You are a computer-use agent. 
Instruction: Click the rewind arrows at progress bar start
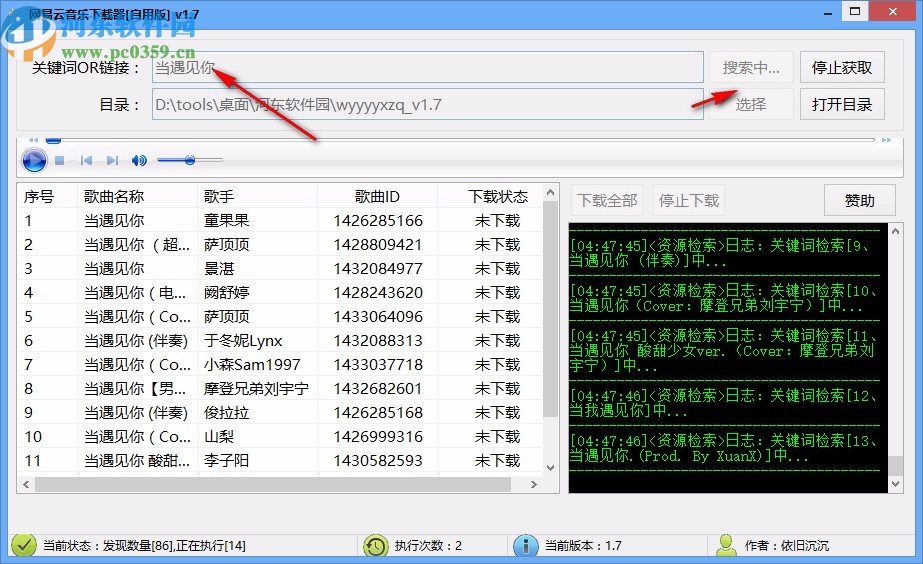34,140
